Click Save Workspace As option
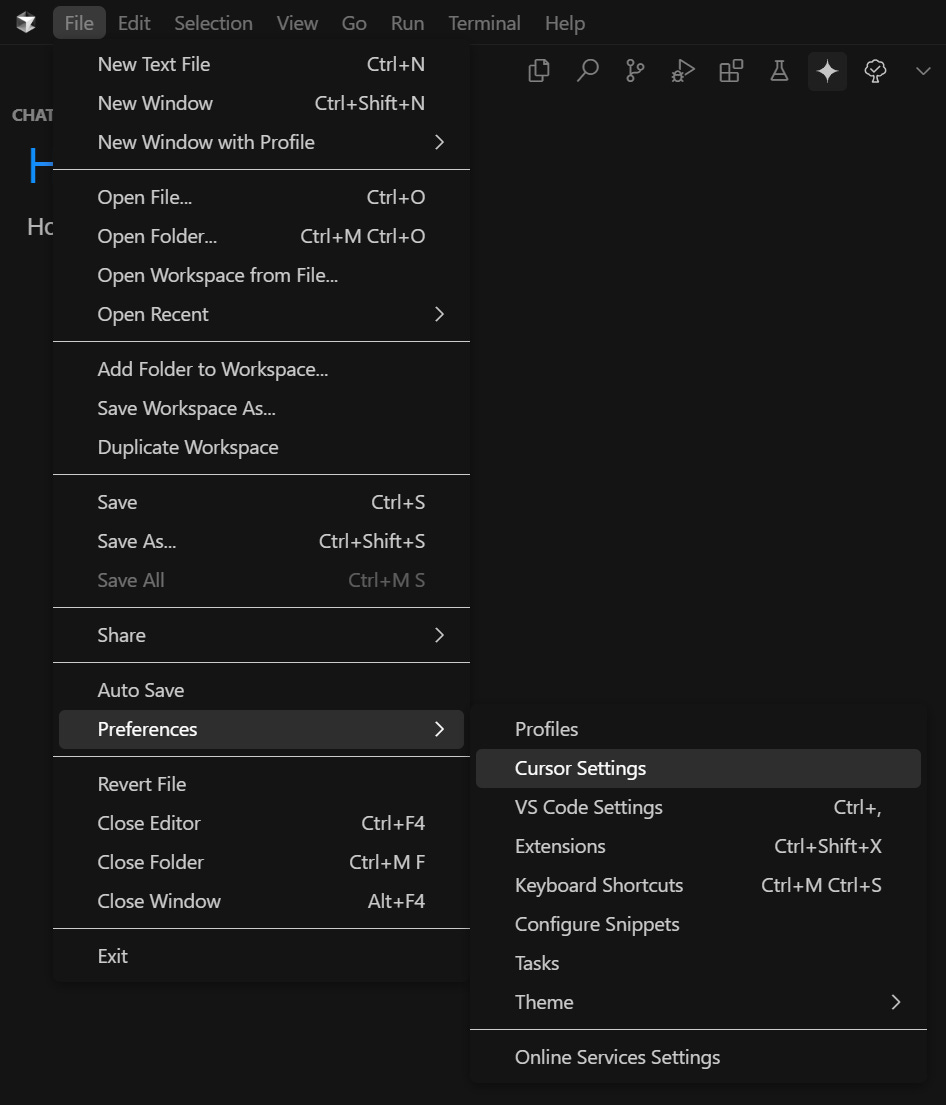 [x=186, y=408]
